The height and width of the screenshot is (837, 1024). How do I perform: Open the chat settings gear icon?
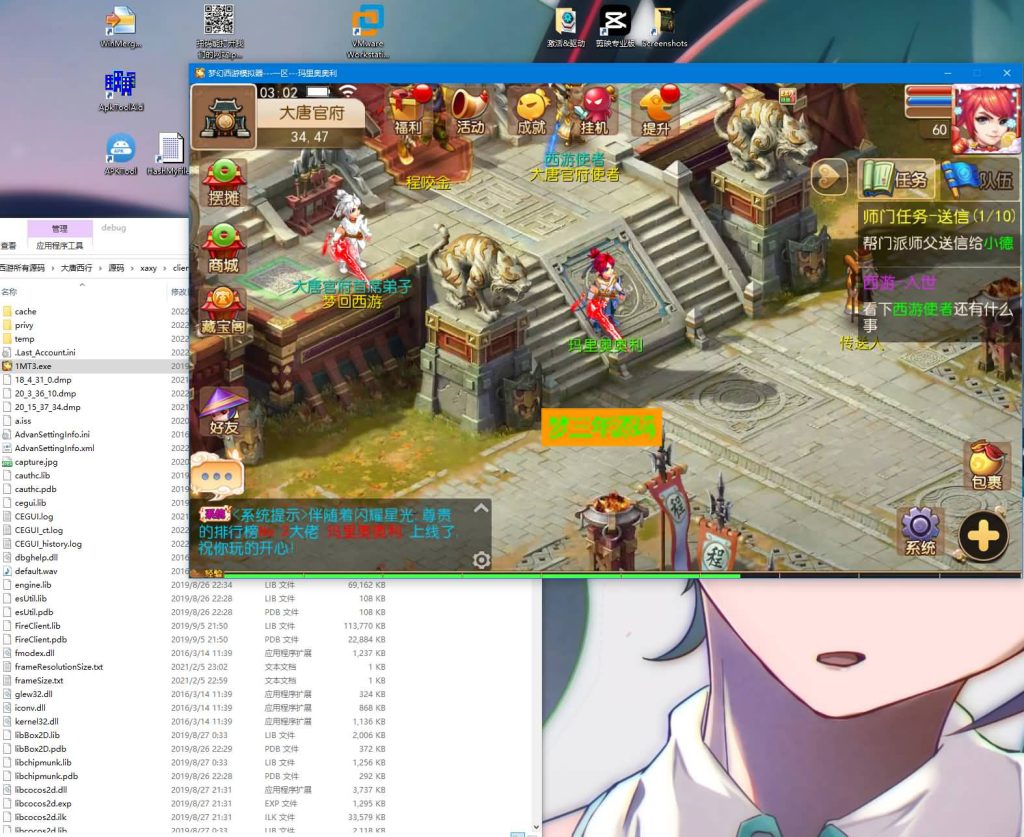point(481,560)
